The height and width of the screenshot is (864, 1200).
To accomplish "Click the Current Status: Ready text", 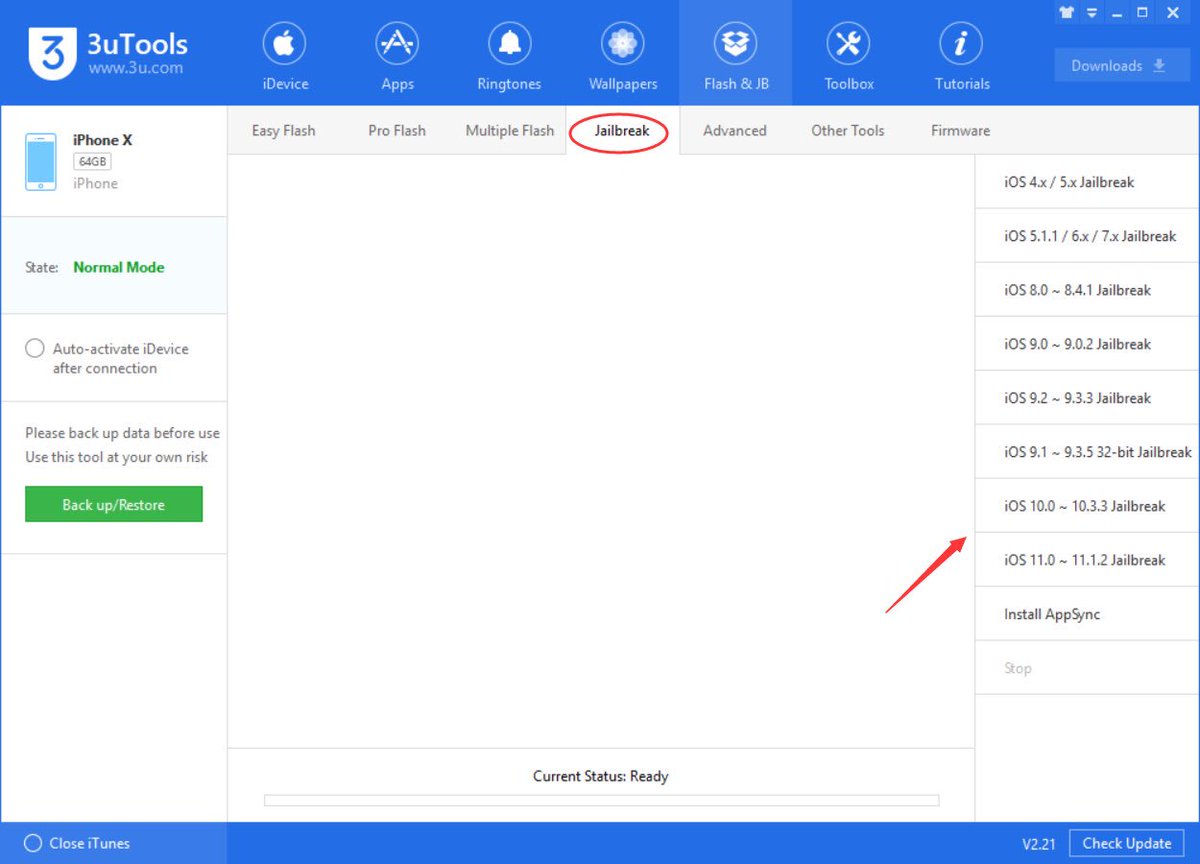I will coord(601,776).
